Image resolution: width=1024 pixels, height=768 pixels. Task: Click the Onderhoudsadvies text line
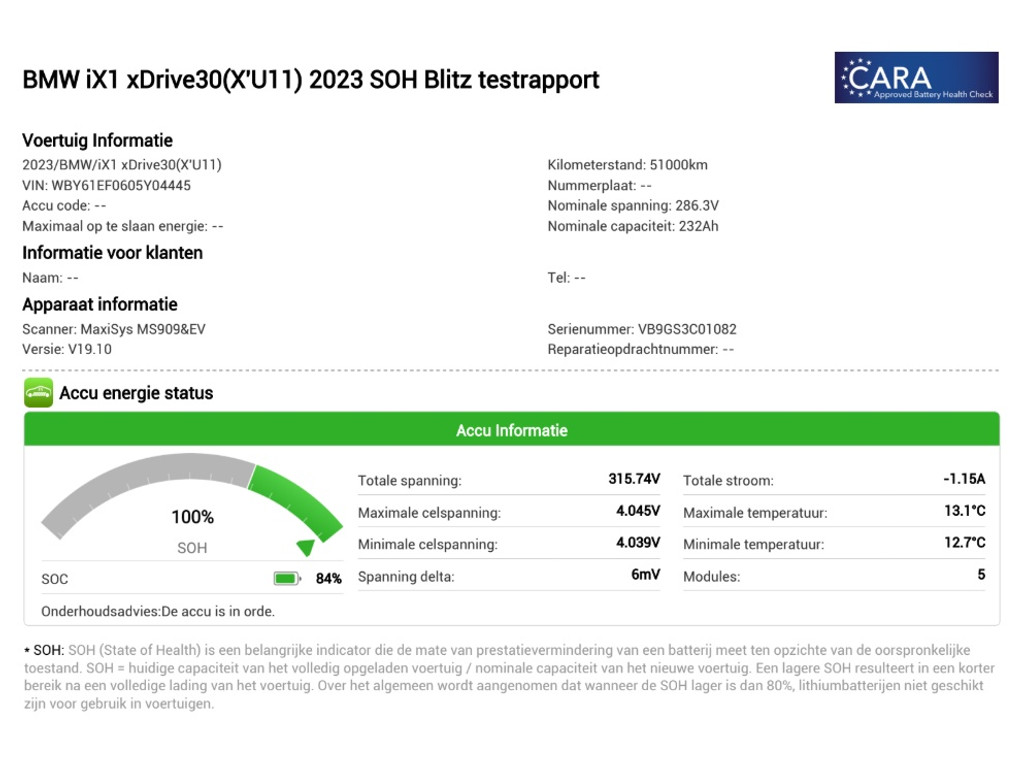click(158, 611)
